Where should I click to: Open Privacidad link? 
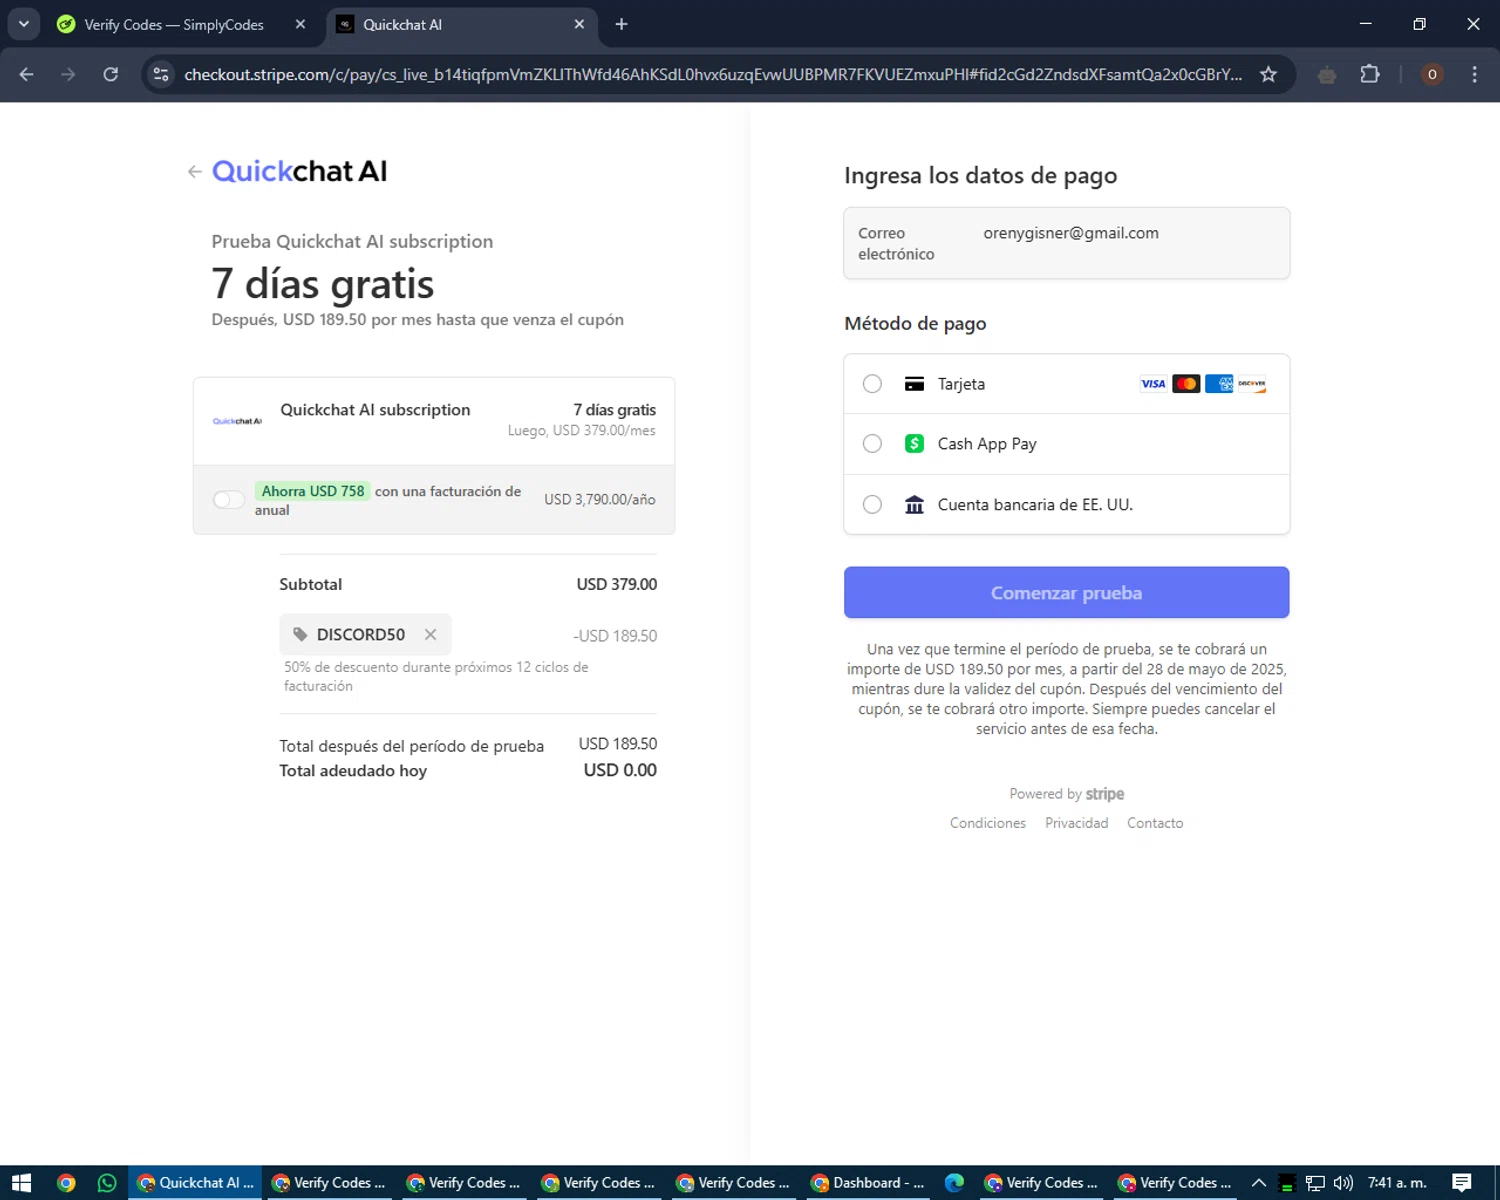pyautogui.click(x=1077, y=823)
